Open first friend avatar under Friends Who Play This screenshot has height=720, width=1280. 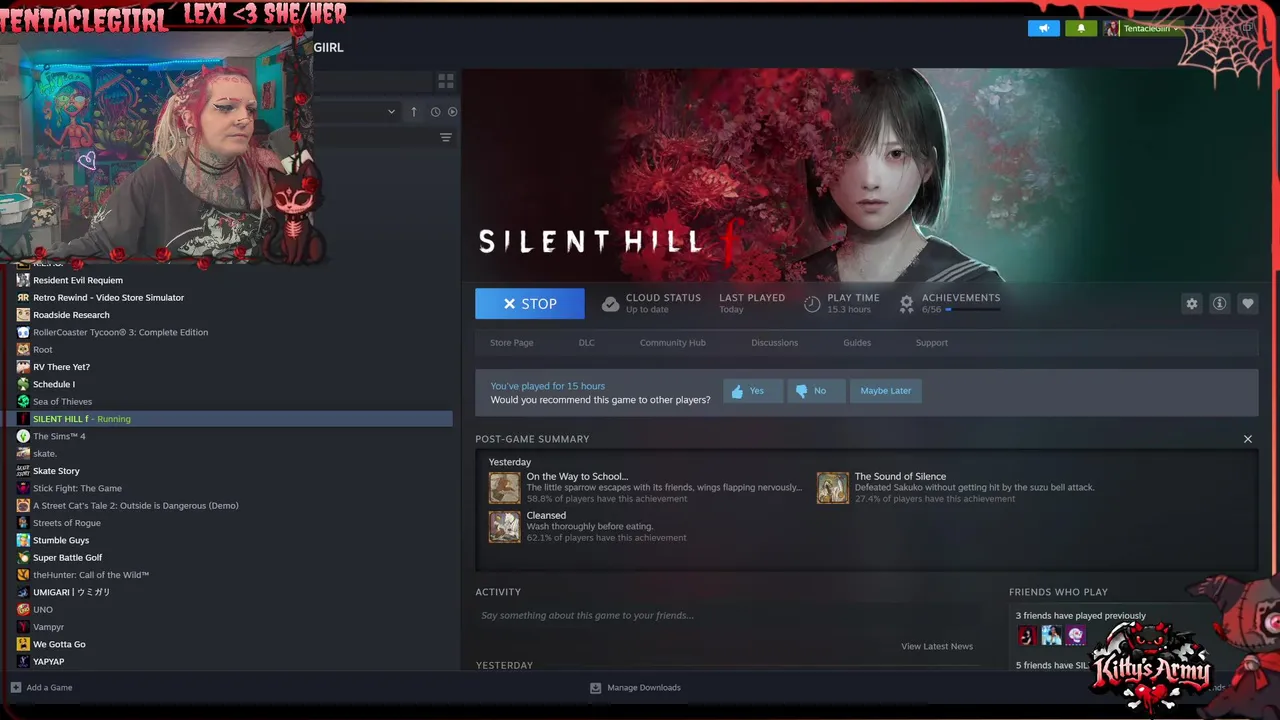(1026, 635)
